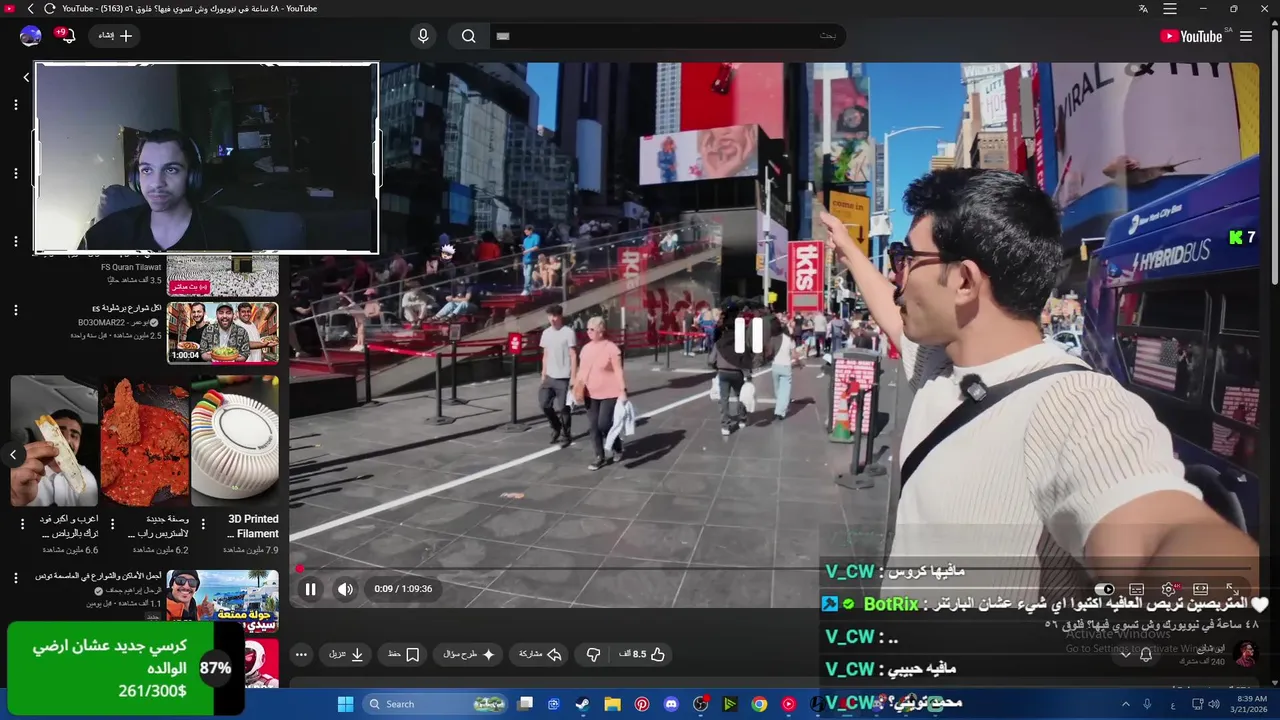Open the Windows Start menu
The height and width of the screenshot is (720, 1280).
[x=345, y=704]
